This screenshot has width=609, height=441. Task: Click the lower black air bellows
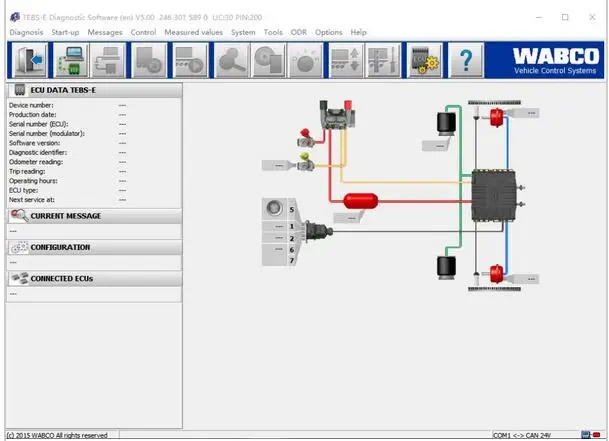point(446,268)
